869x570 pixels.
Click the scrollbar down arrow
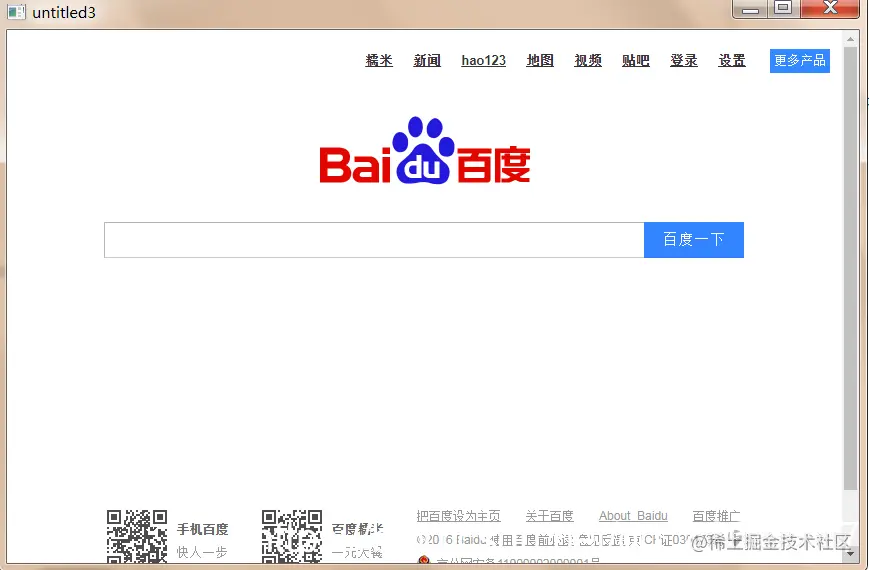[851, 553]
